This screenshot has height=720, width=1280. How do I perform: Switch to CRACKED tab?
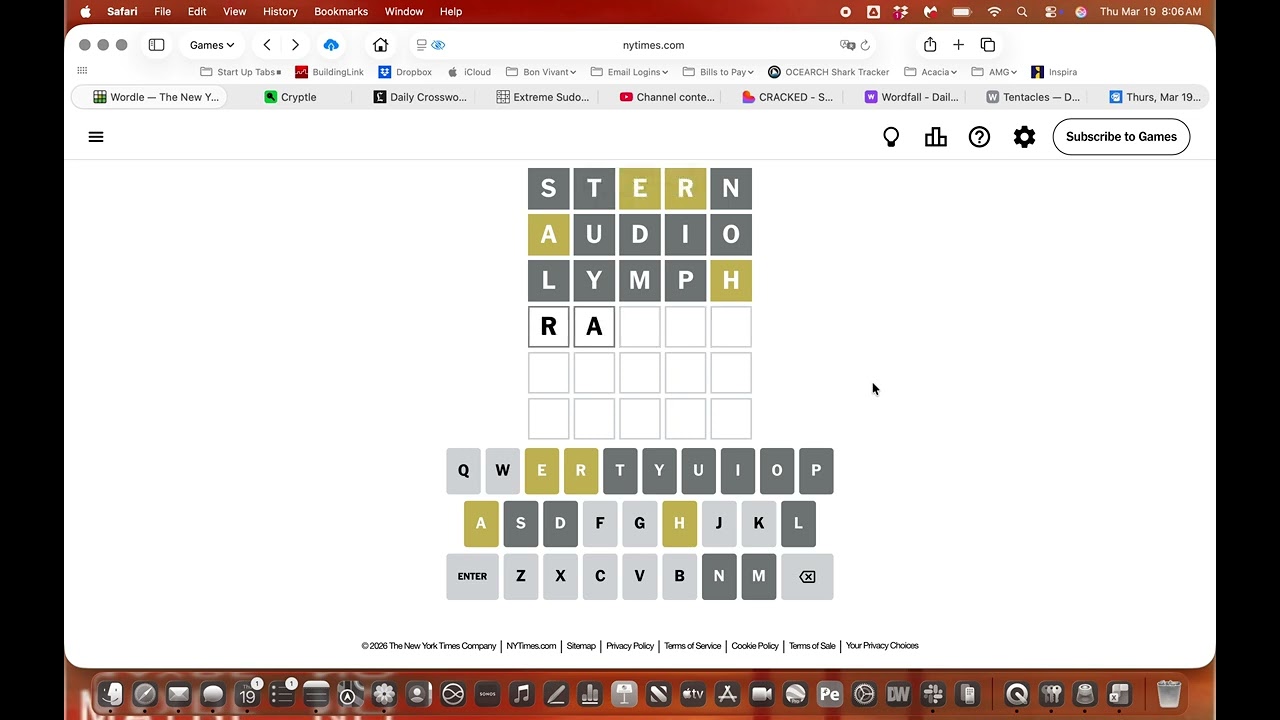[788, 97]
